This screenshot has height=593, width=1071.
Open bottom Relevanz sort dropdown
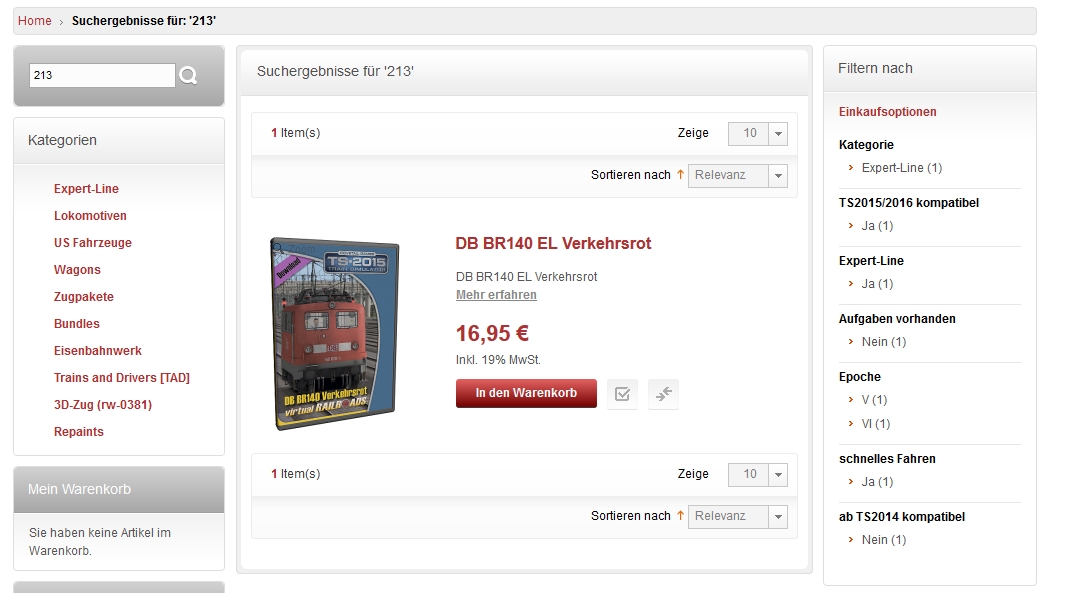(x=738, y=516)
